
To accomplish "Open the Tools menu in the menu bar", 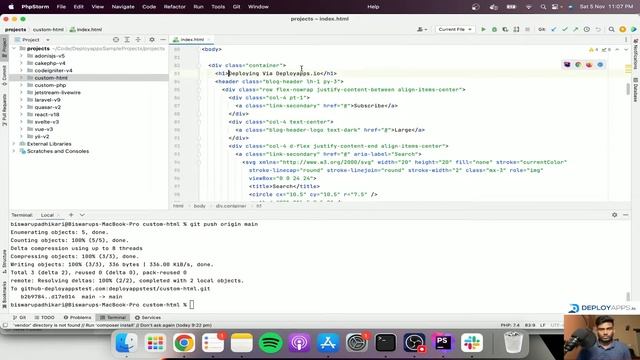I will coord(218,7).
